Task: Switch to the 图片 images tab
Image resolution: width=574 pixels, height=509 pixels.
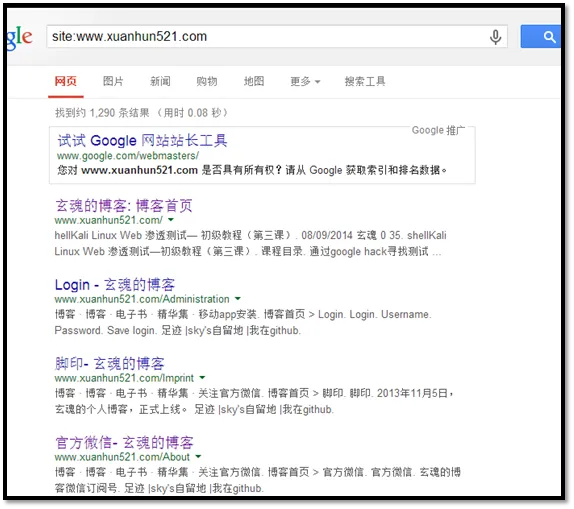Action: (113, 81)
